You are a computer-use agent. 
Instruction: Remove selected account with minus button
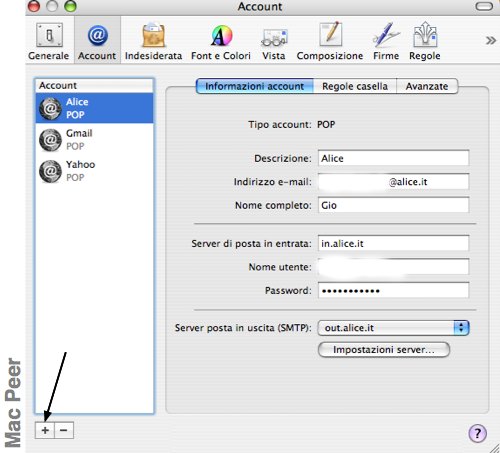(x=64, y=430)
